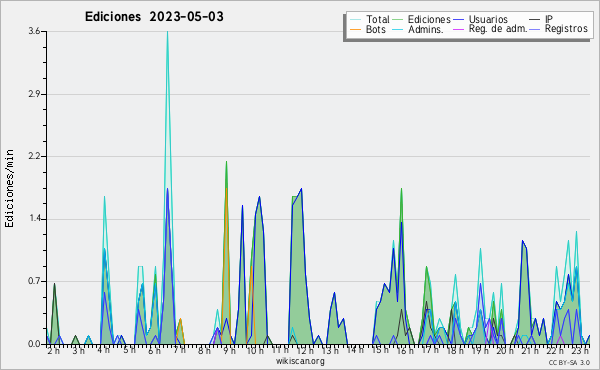600x370 pixels.
Task: Click the 15 h x-axis label
Action: (380, 350)
